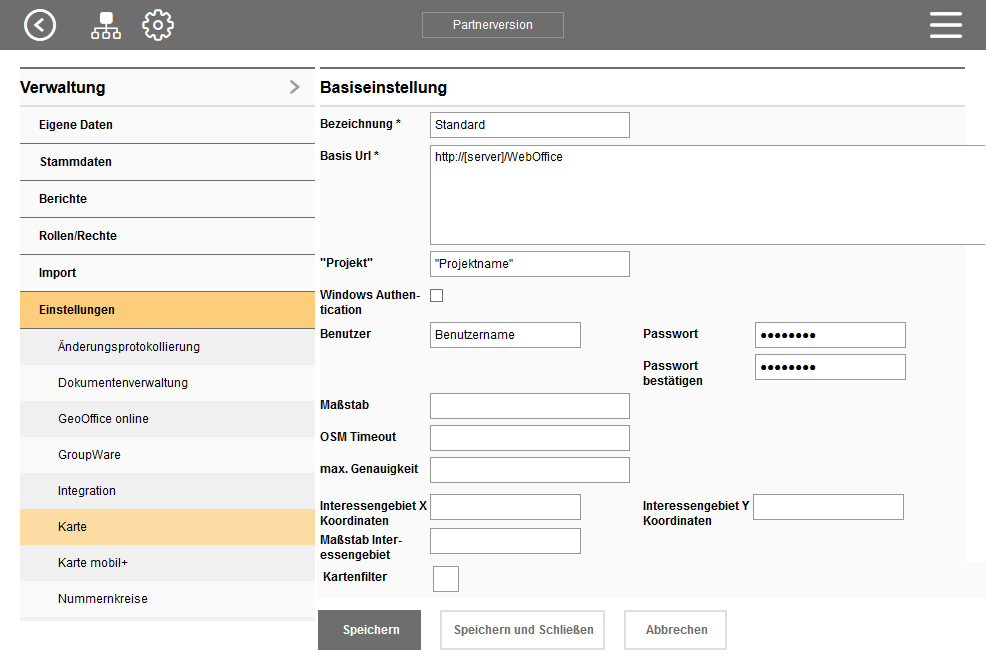The width and height of the screenshot is (986, 660).
Task: Focus the Bezeichnung text field
Action: 529,125
